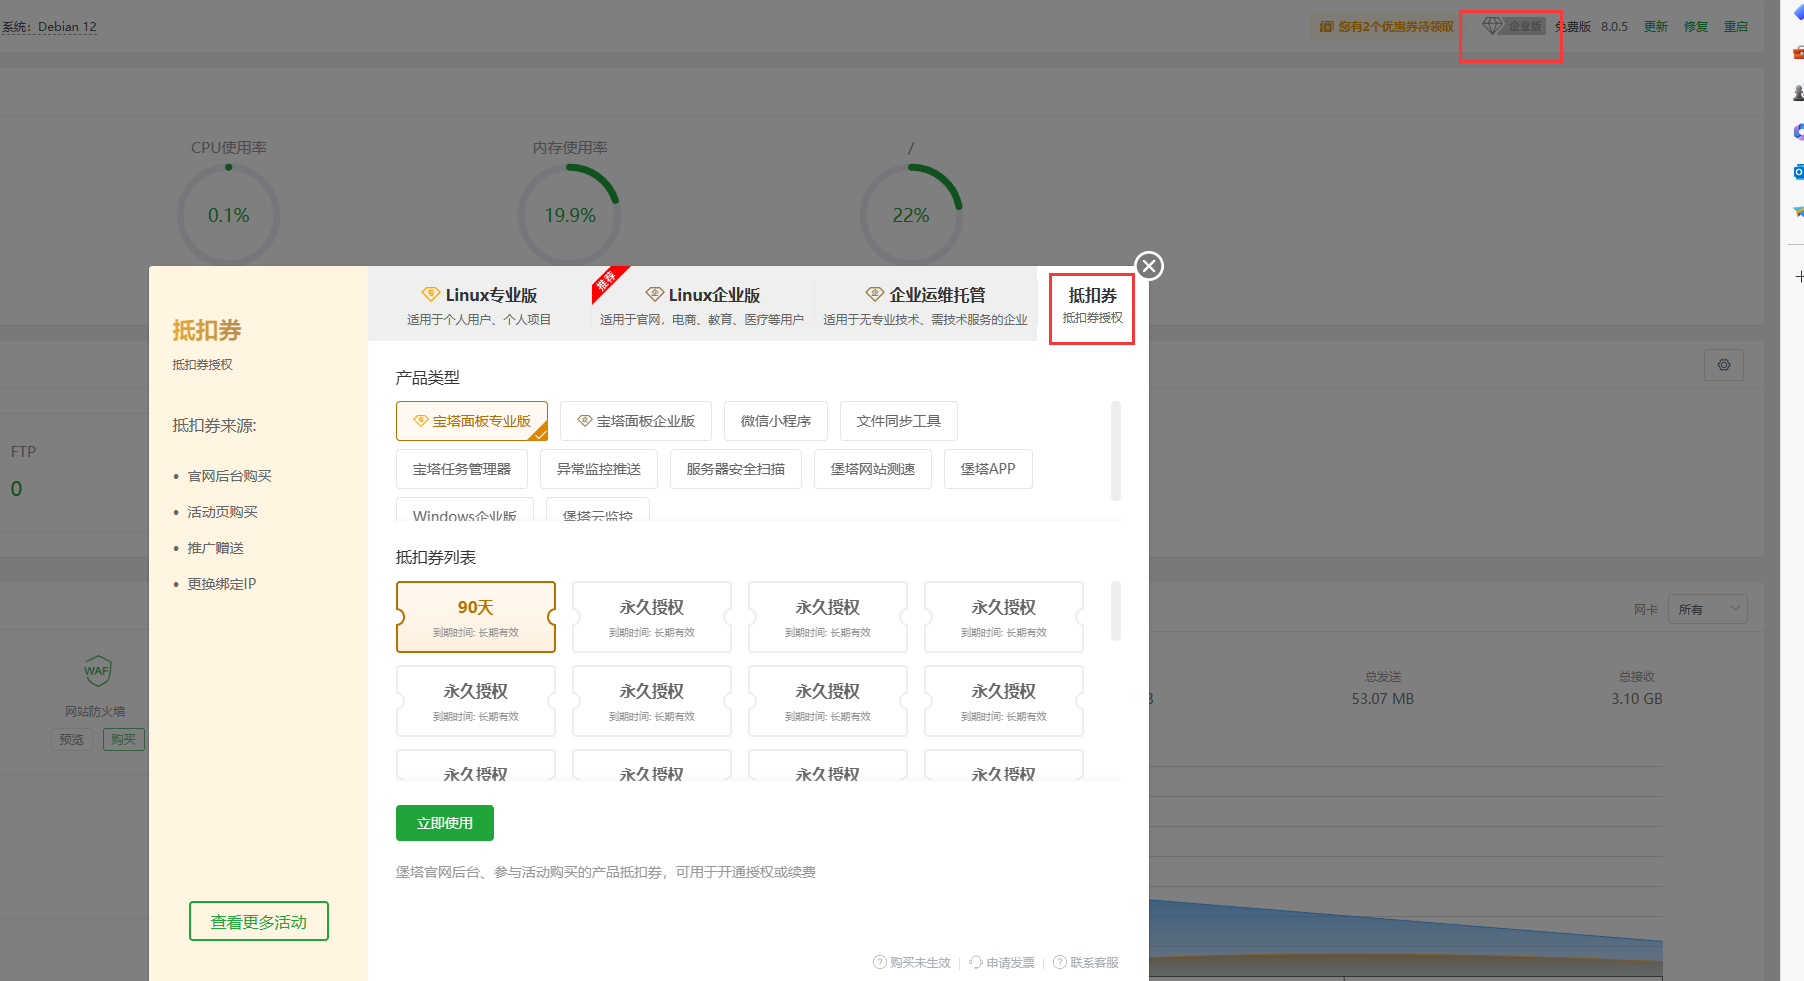Viewport: 1804px width, 981px height.
Task: Click the 产品类型 list scrollbar
Action: tap(1116, 450)
